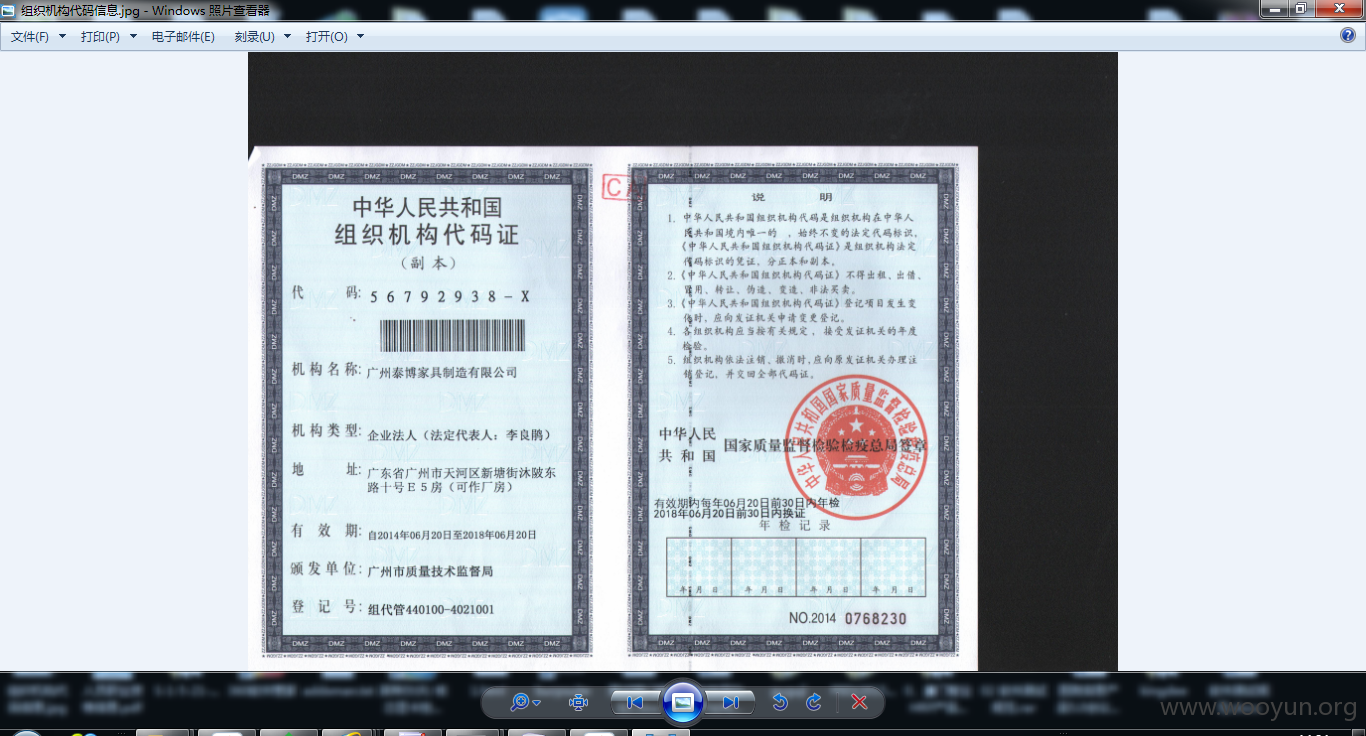Rotate the image clockwise

814,702
